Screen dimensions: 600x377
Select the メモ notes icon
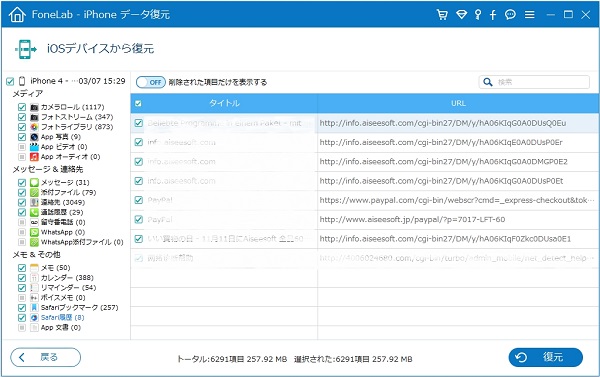coord(34,268)
